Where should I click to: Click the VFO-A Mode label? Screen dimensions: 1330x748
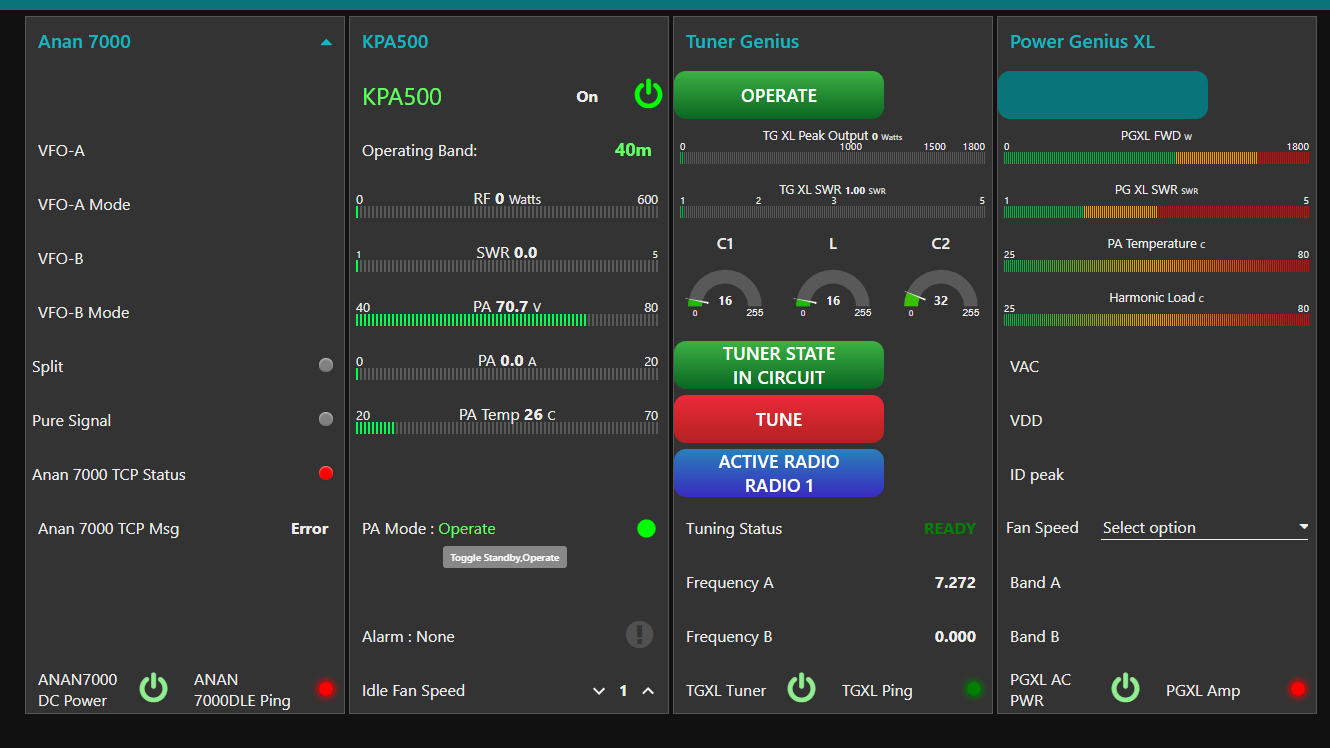point(84,205)
